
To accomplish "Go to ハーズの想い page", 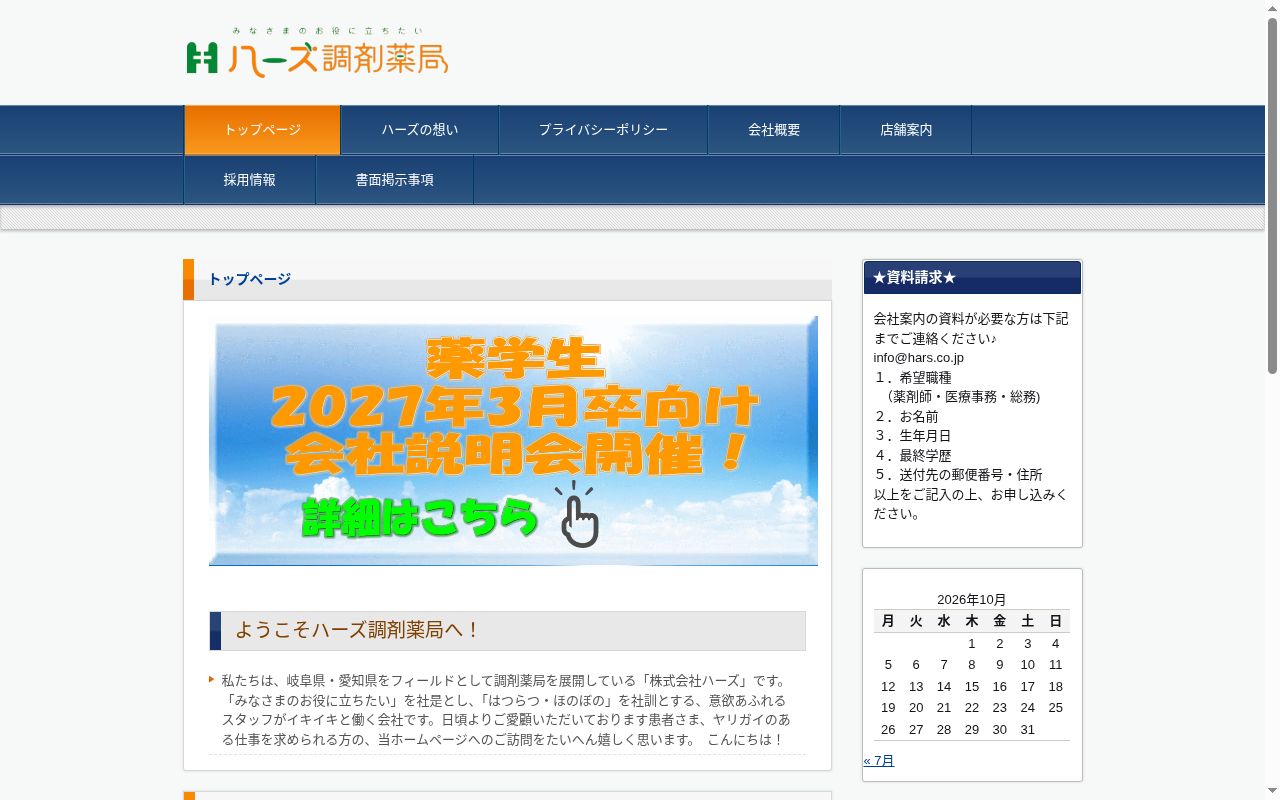I will (x=420, y=130).
